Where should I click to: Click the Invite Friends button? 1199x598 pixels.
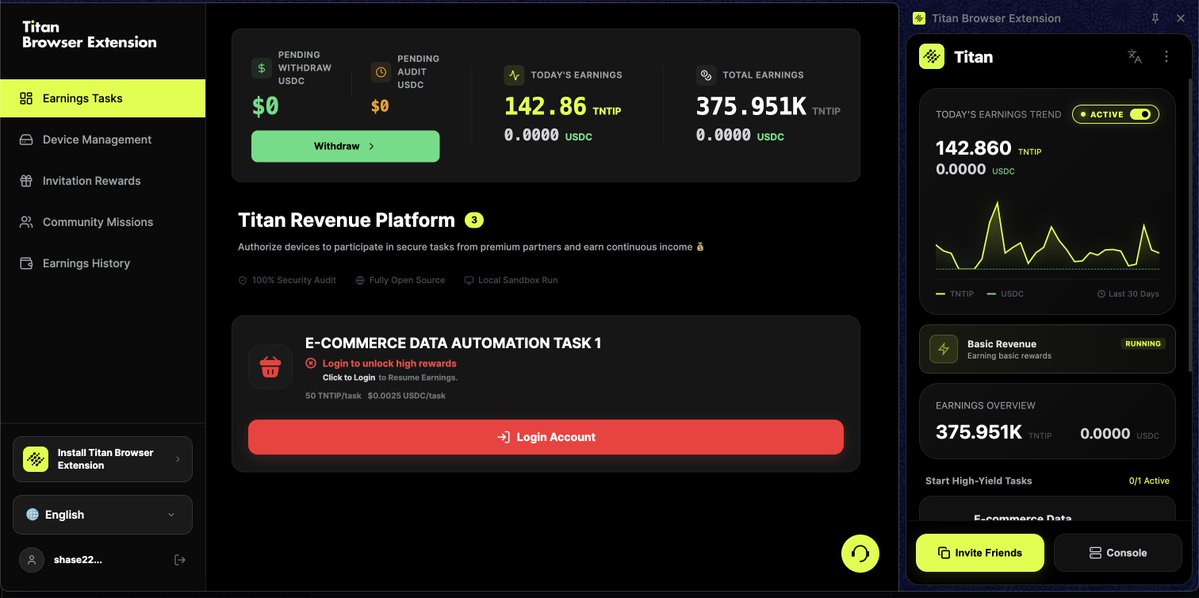tap(980, 553)
